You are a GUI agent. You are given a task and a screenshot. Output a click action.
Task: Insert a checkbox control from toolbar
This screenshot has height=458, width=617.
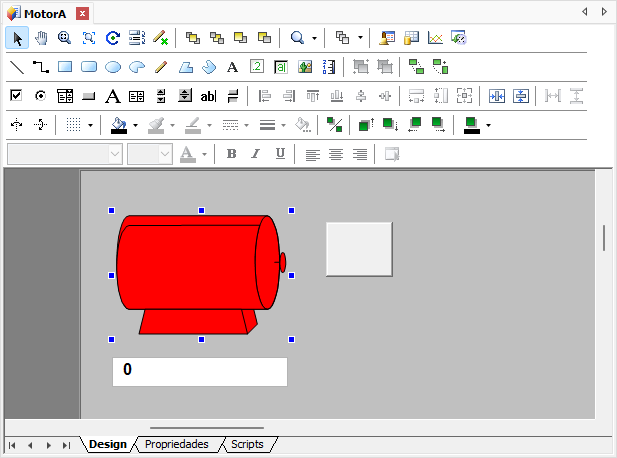(x=17, y=96)
